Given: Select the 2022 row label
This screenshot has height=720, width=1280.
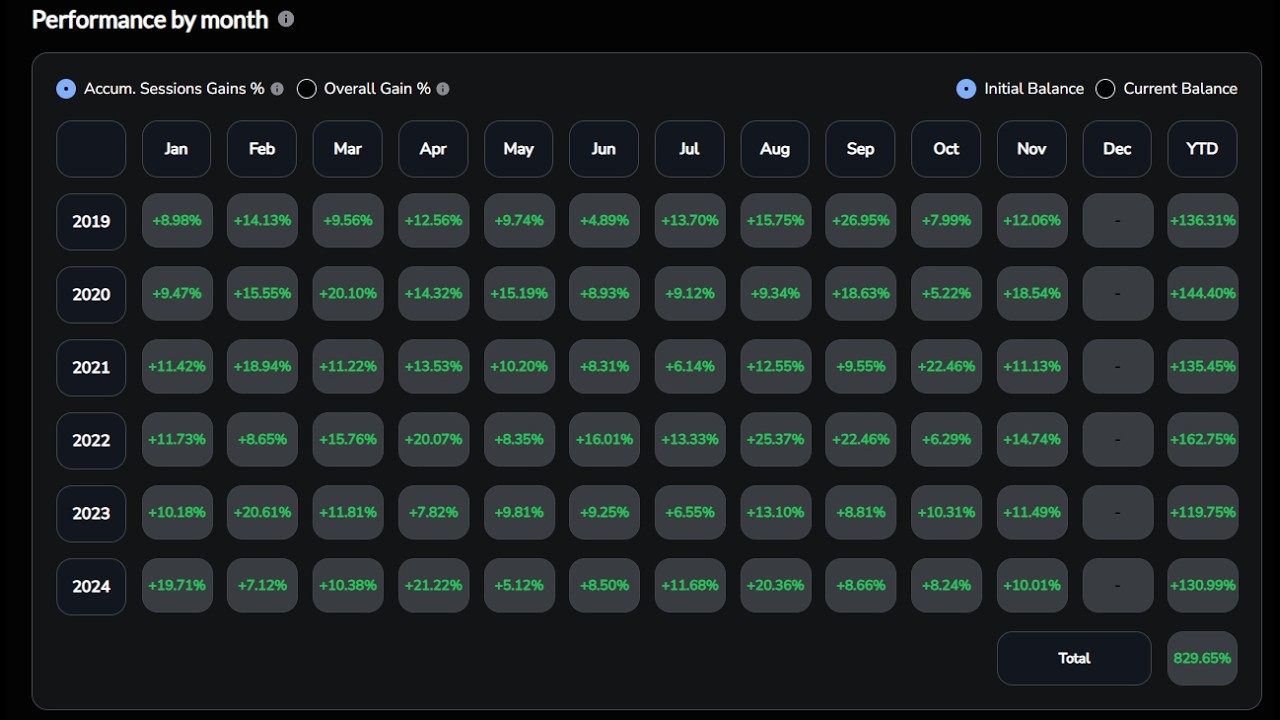Looking at the screenshot, I should click(x=91, y=441).
